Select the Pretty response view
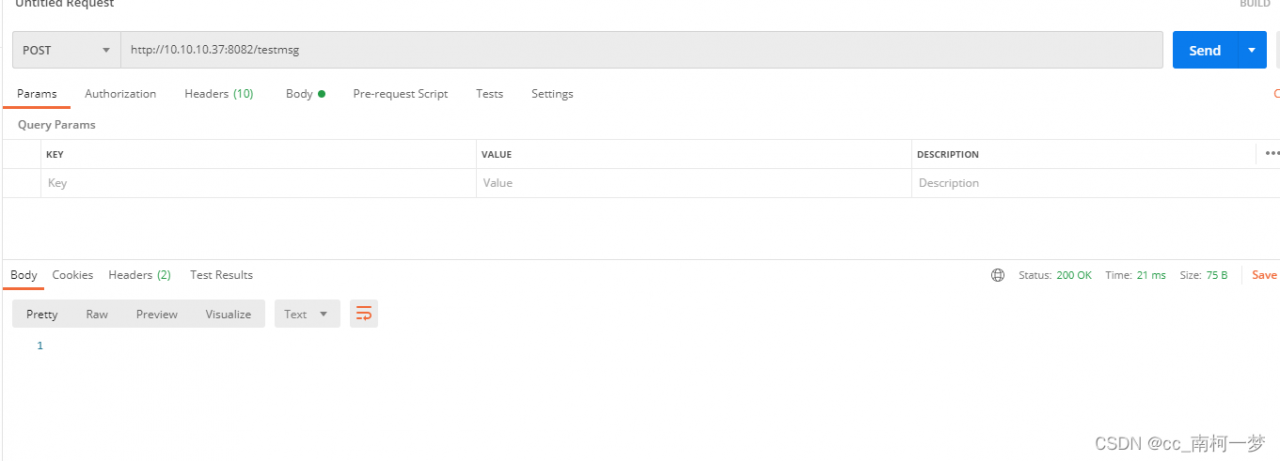Image resolution: width=1280 pixels, height=461 pixels. coord(42,314)
